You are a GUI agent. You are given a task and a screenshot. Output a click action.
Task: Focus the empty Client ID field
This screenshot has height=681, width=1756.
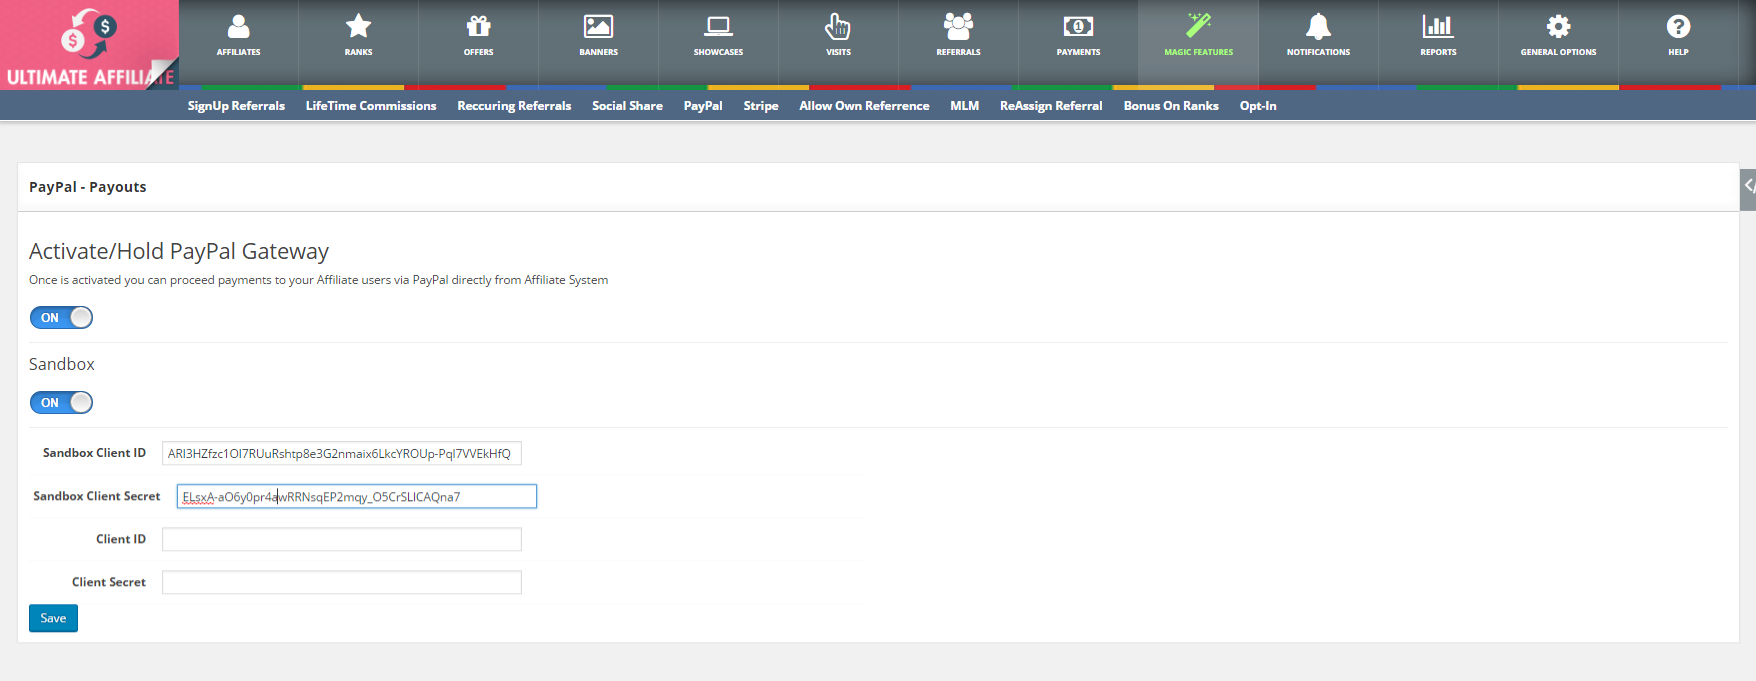coord(342,539)
